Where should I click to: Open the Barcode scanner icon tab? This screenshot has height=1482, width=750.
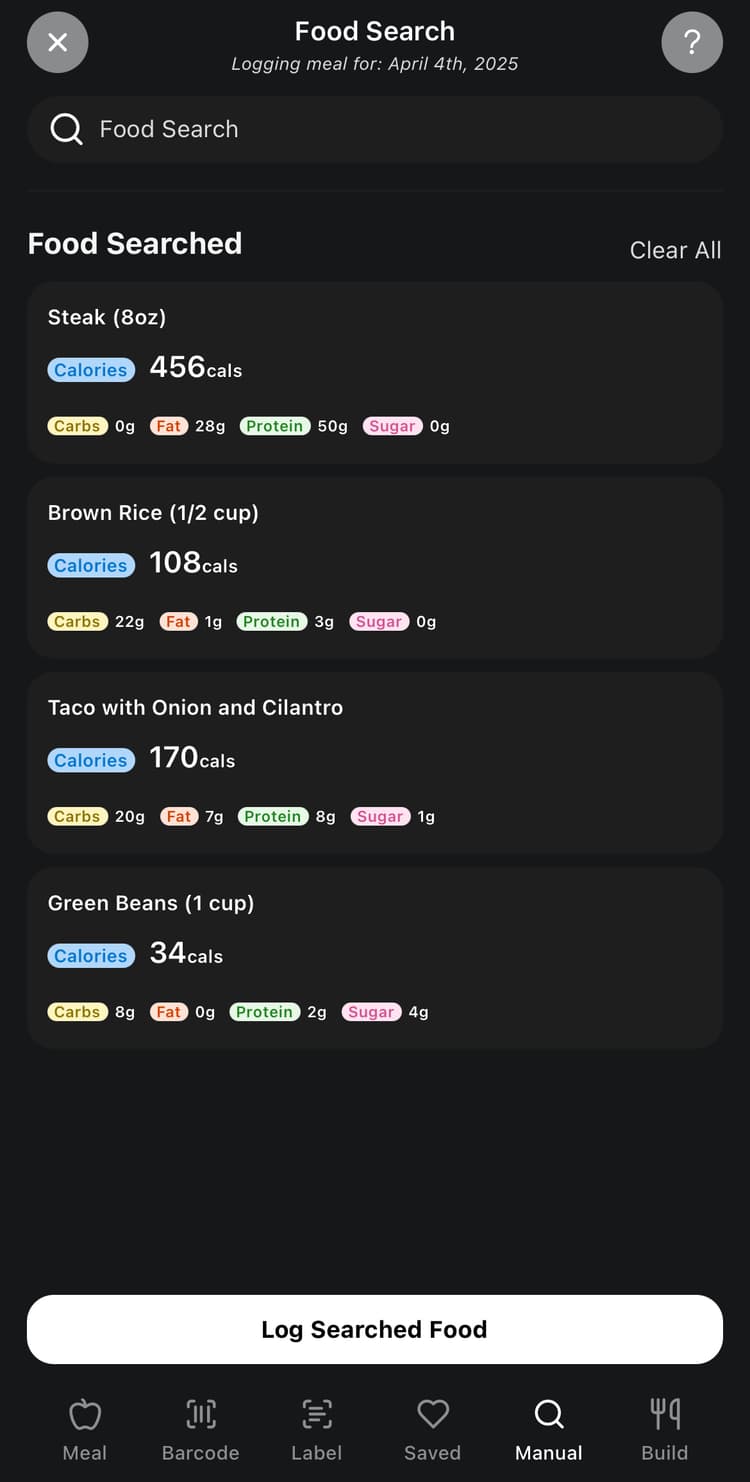(200, 1430)
